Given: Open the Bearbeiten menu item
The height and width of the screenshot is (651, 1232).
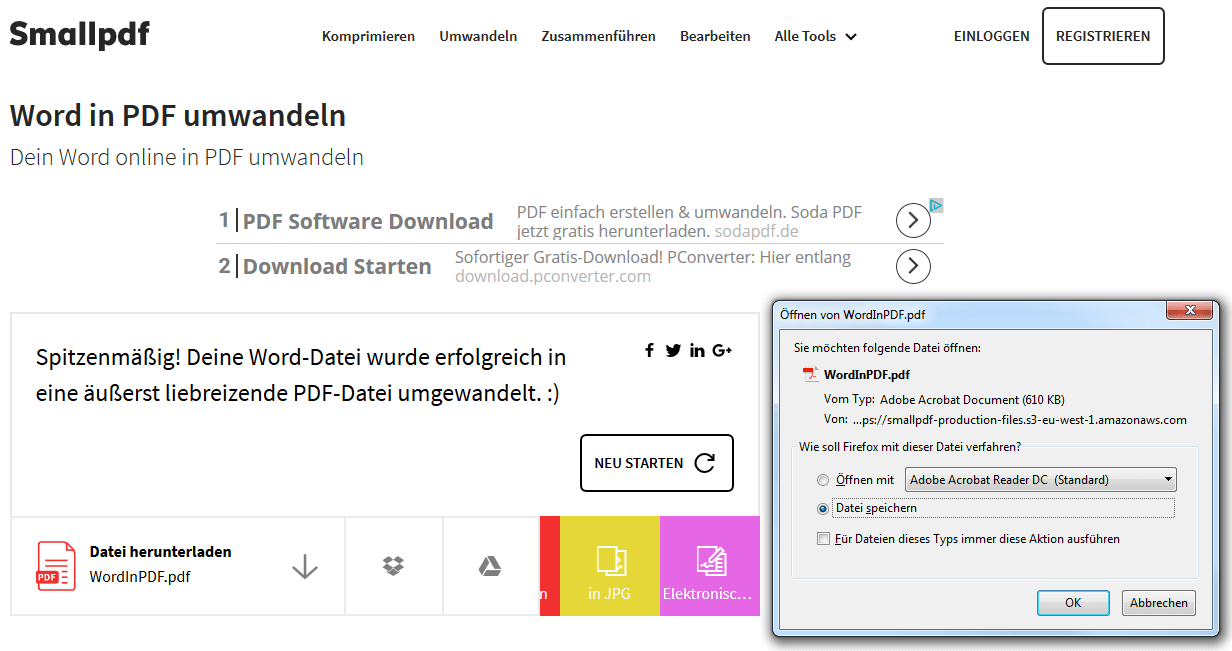Looking at the screenshot, I should [x=715, y=36].
